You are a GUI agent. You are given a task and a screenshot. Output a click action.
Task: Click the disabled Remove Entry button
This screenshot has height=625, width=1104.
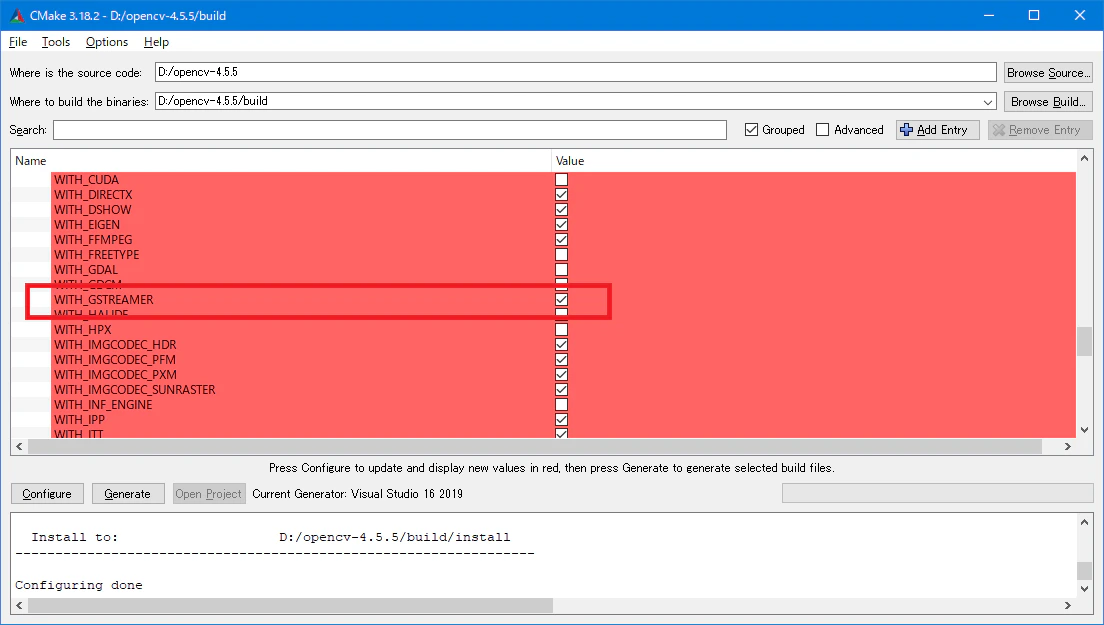click(1040, 130)
